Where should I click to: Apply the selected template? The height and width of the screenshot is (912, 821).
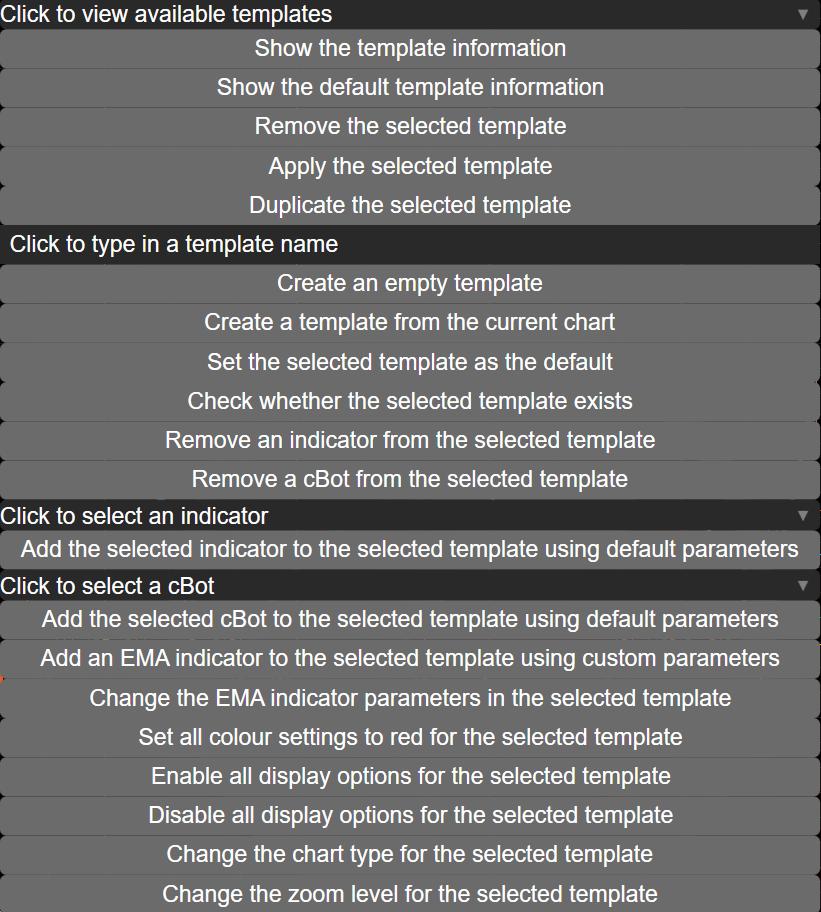click(x=410, y=166)
